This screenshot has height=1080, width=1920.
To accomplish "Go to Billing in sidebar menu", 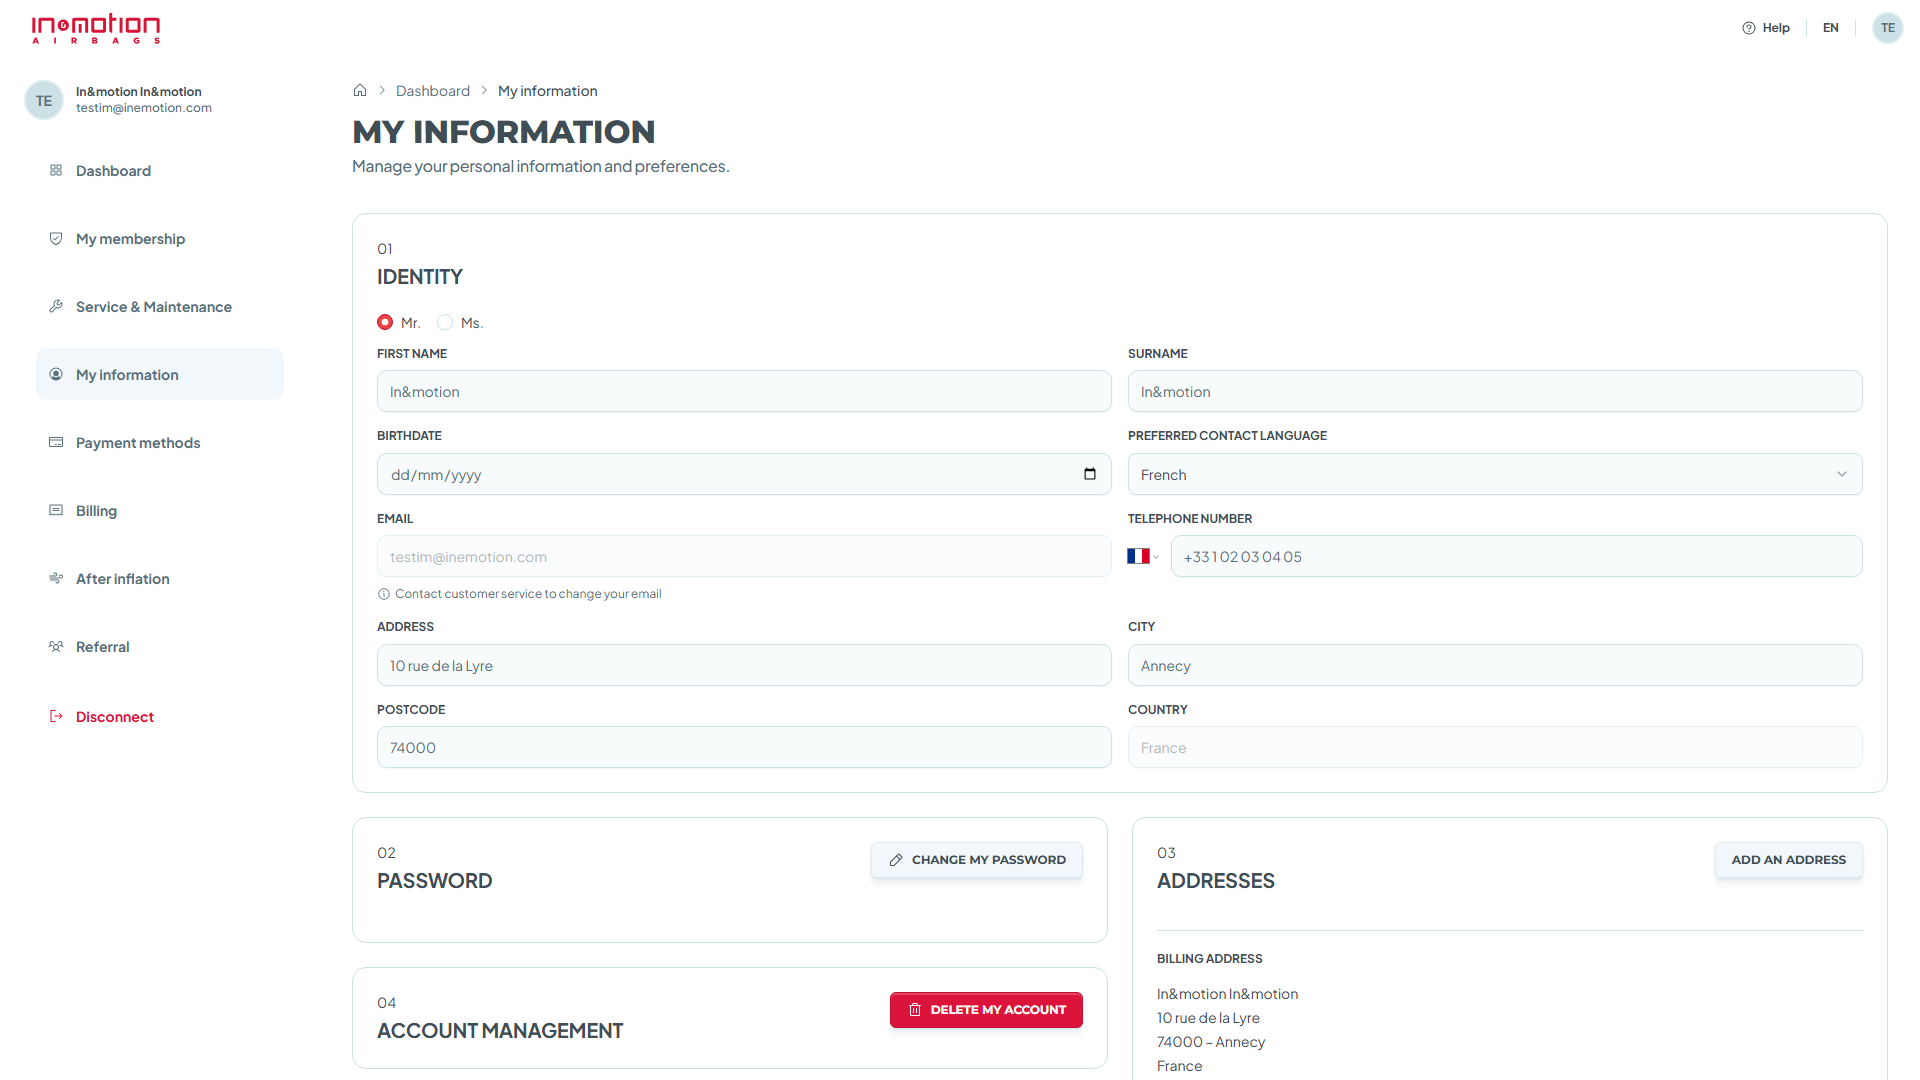I will point(96,510).
